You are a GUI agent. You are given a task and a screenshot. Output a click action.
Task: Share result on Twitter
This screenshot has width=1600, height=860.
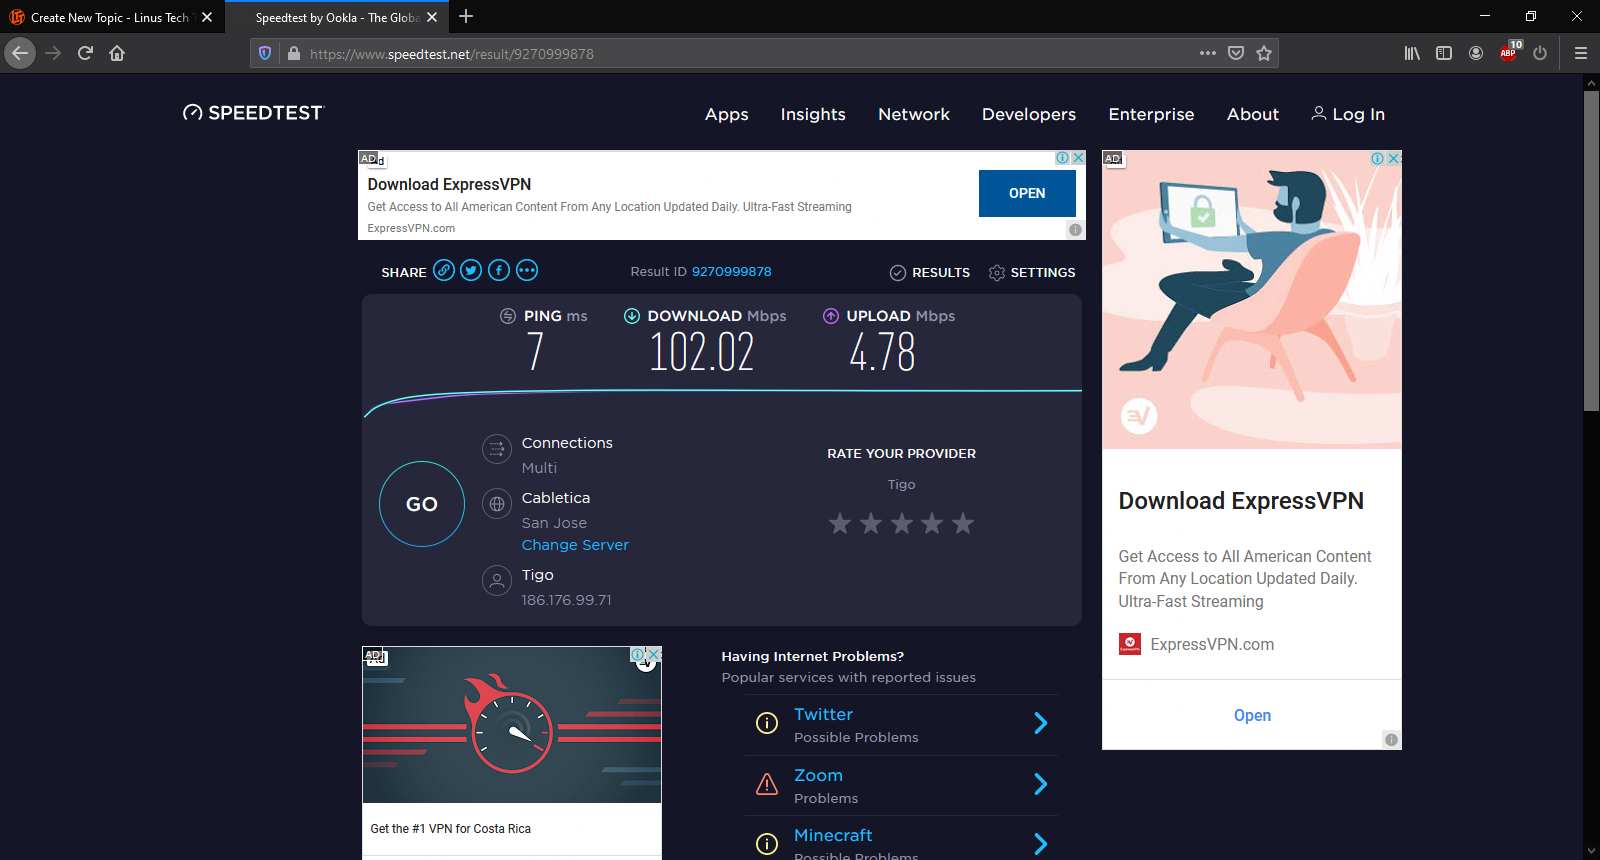point(471,270)
